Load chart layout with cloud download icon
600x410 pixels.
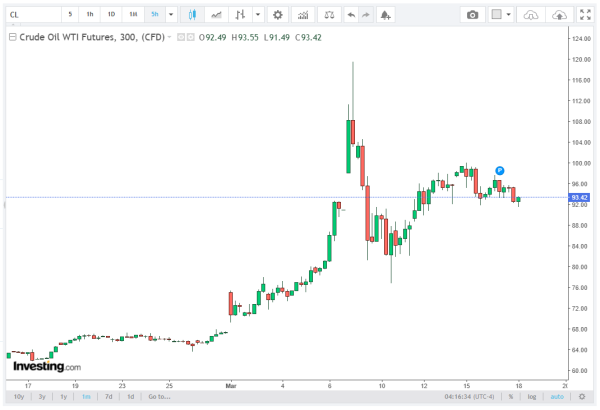pyautogui.click(x=534, y=15)
